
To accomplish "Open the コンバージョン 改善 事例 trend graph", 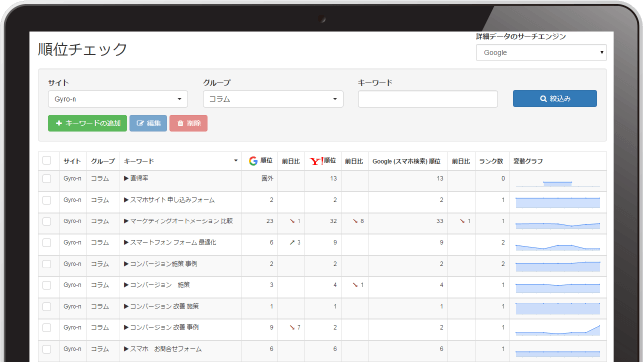I will pyautogui.click(x=558, y=330).
